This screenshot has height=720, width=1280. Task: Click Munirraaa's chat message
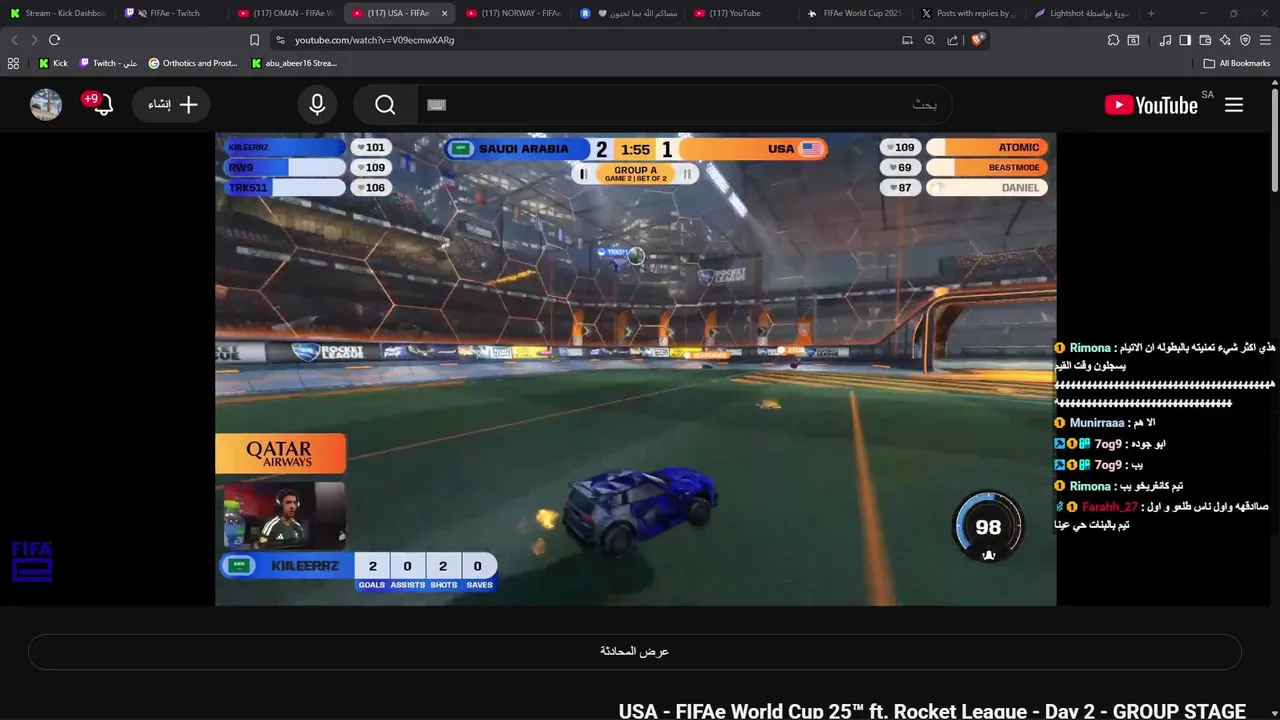[x=1105, y=423]
